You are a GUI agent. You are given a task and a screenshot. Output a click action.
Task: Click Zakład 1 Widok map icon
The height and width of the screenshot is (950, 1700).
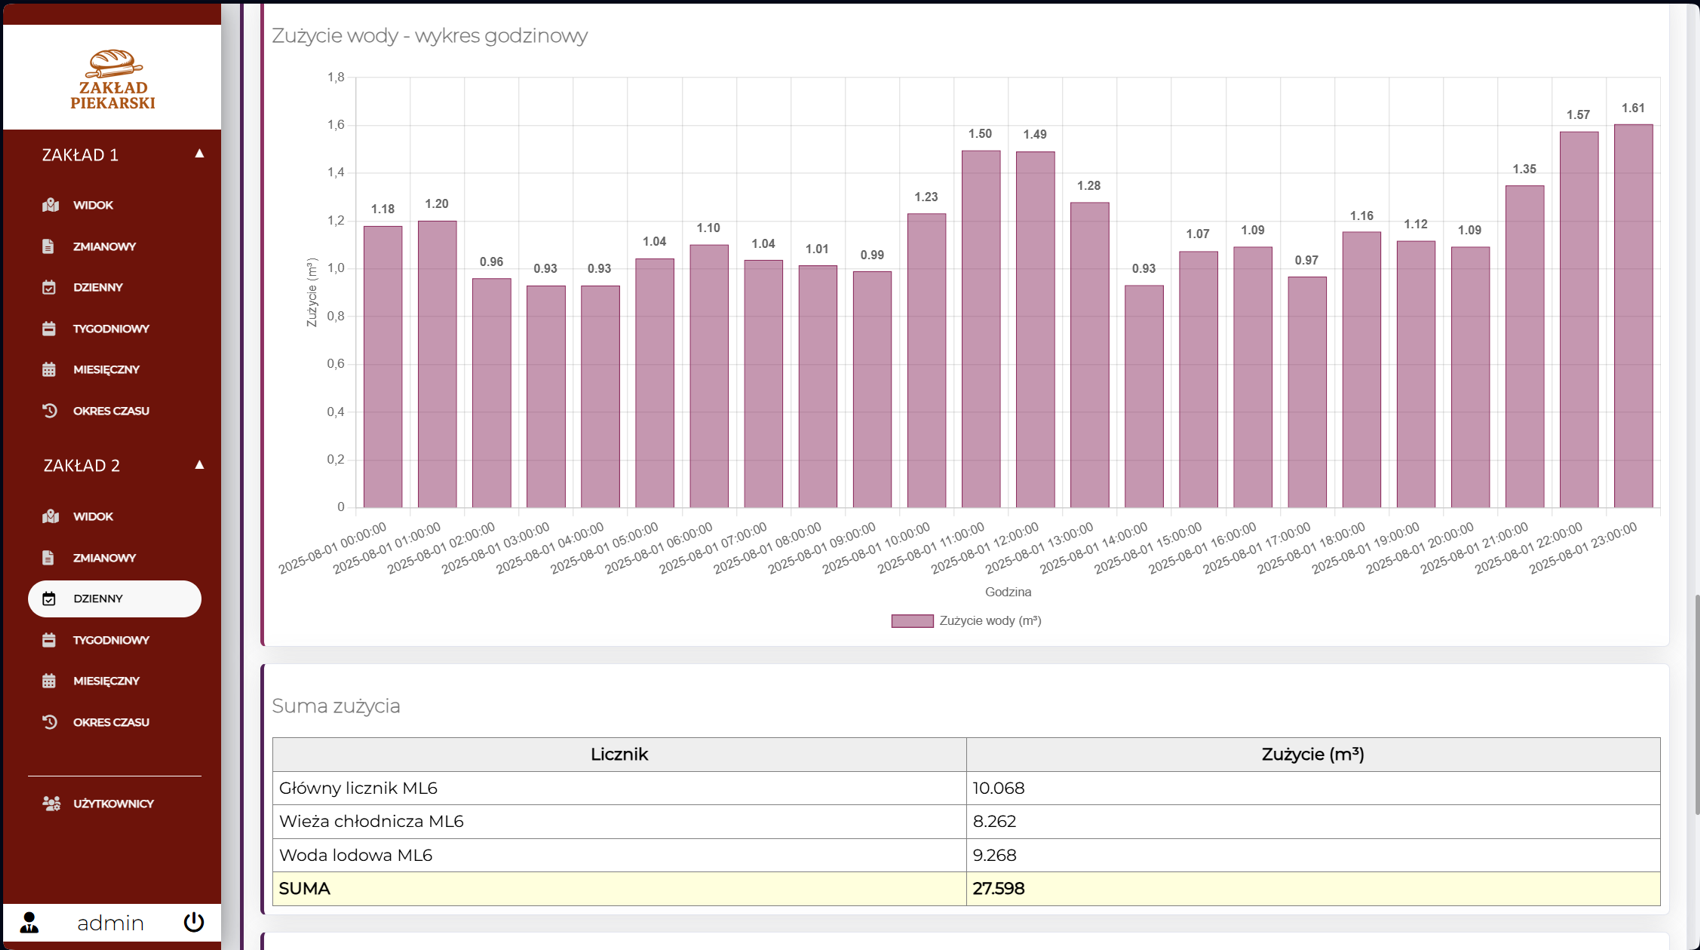pyautogui.click(x=50, y=205)
